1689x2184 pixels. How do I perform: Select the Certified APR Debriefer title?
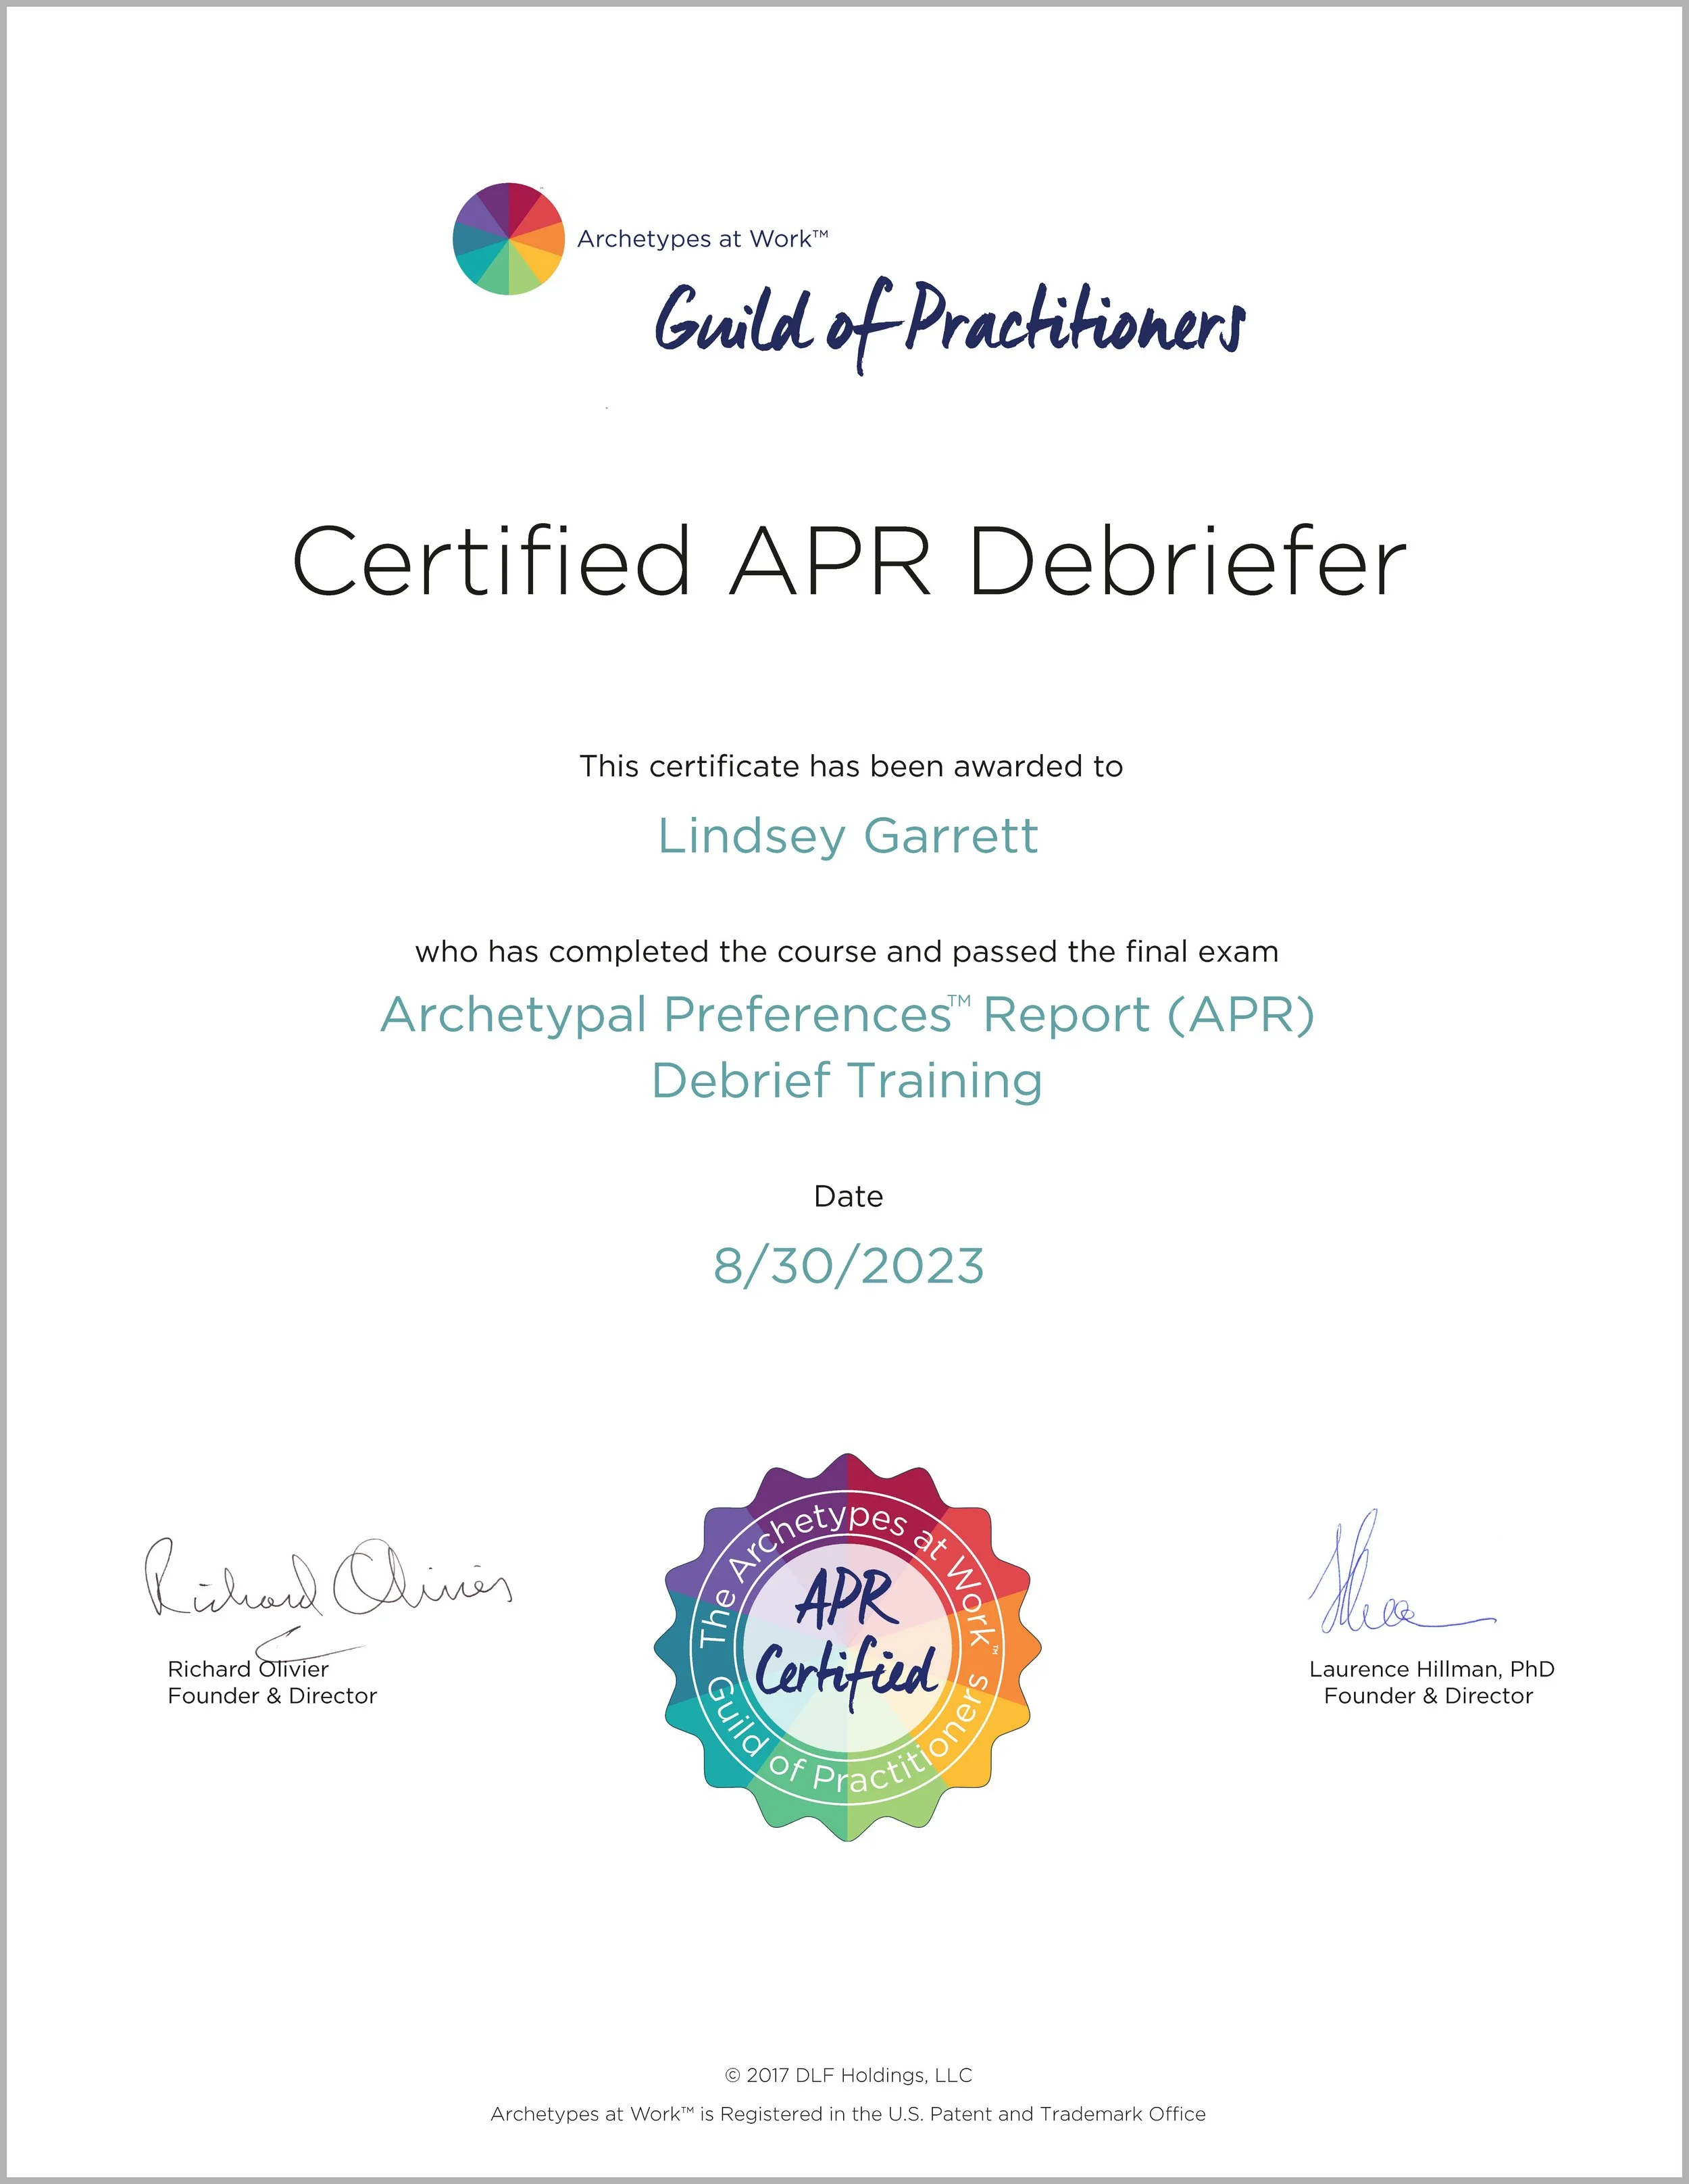848,561
